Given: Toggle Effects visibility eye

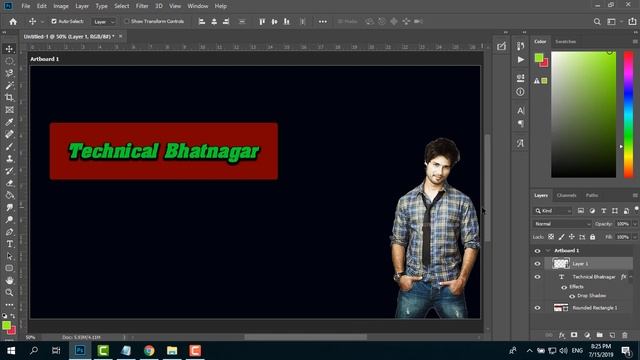Looking at the screenshot, I should pyautogui.click(x=564, y=287).
